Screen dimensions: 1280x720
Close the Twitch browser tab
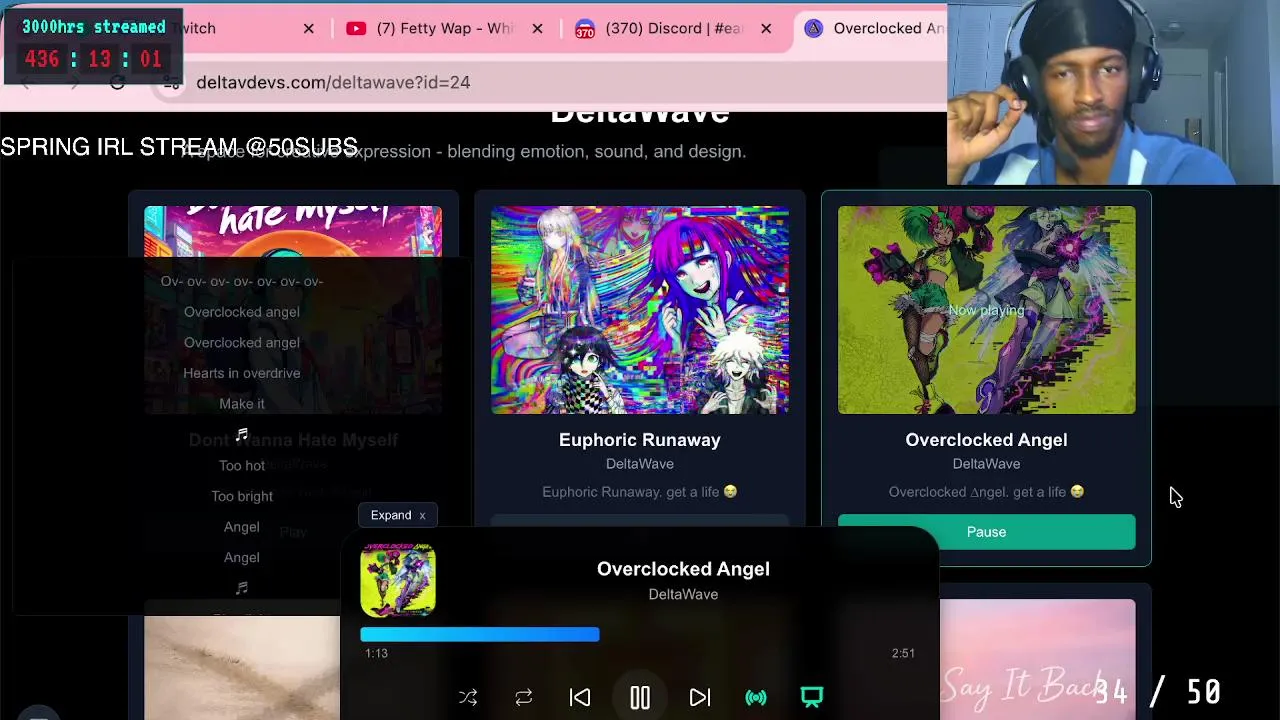[309, 28]
